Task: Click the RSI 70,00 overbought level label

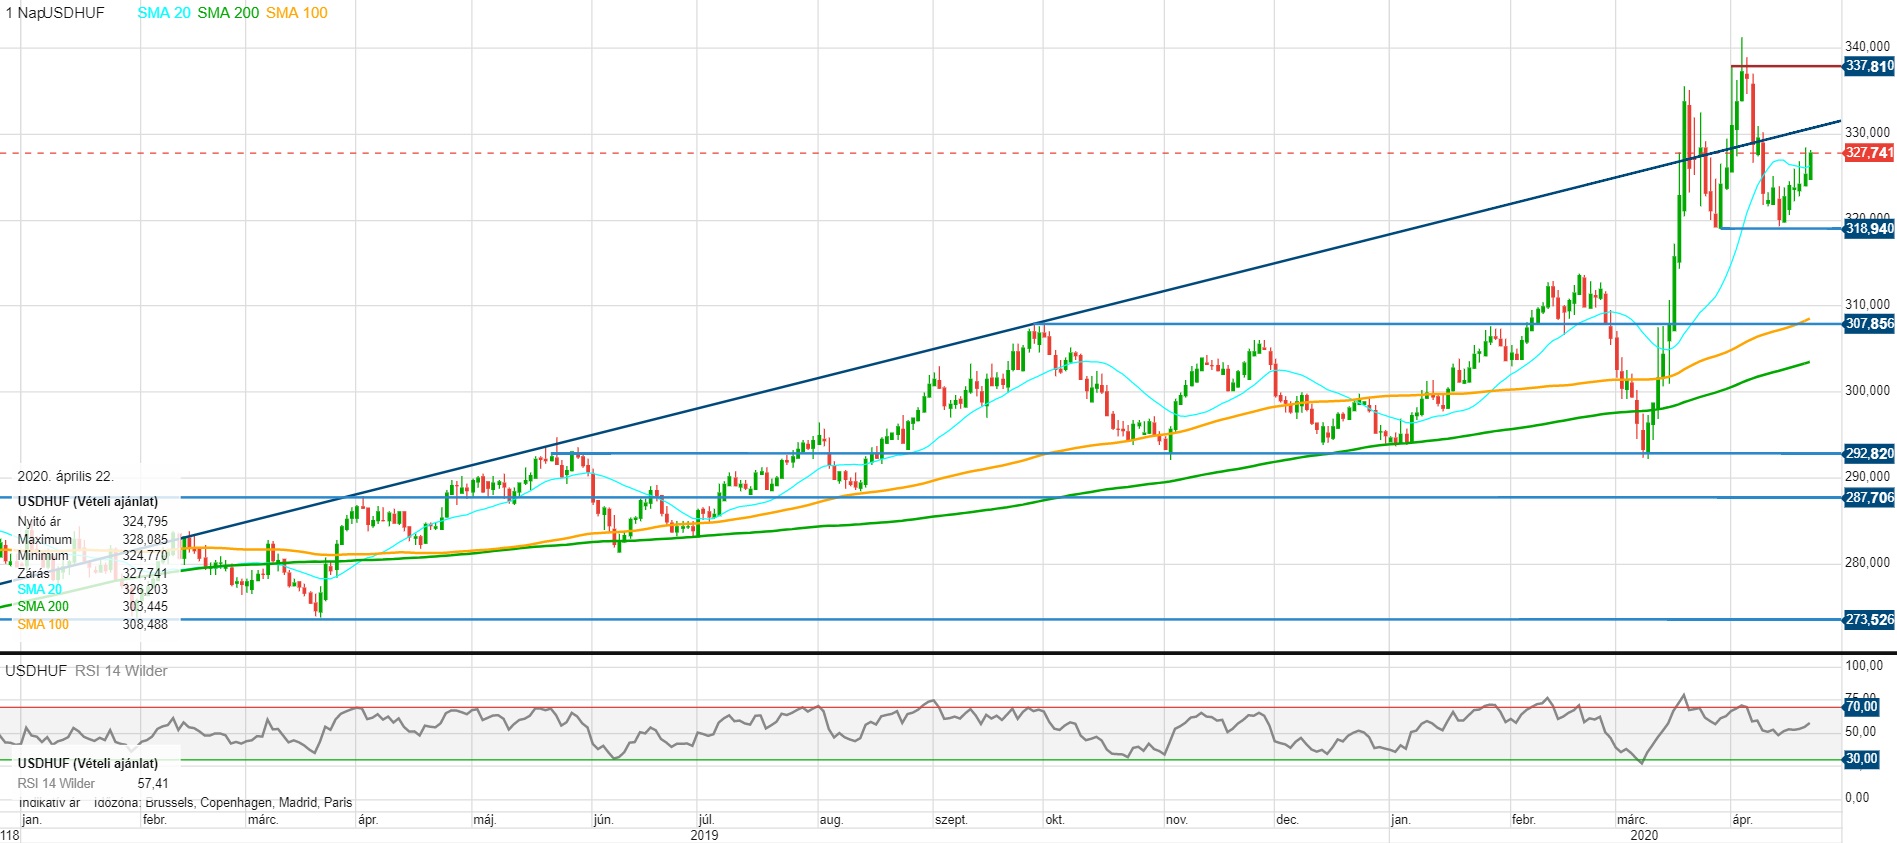Action: click(x=1861, y=707)
